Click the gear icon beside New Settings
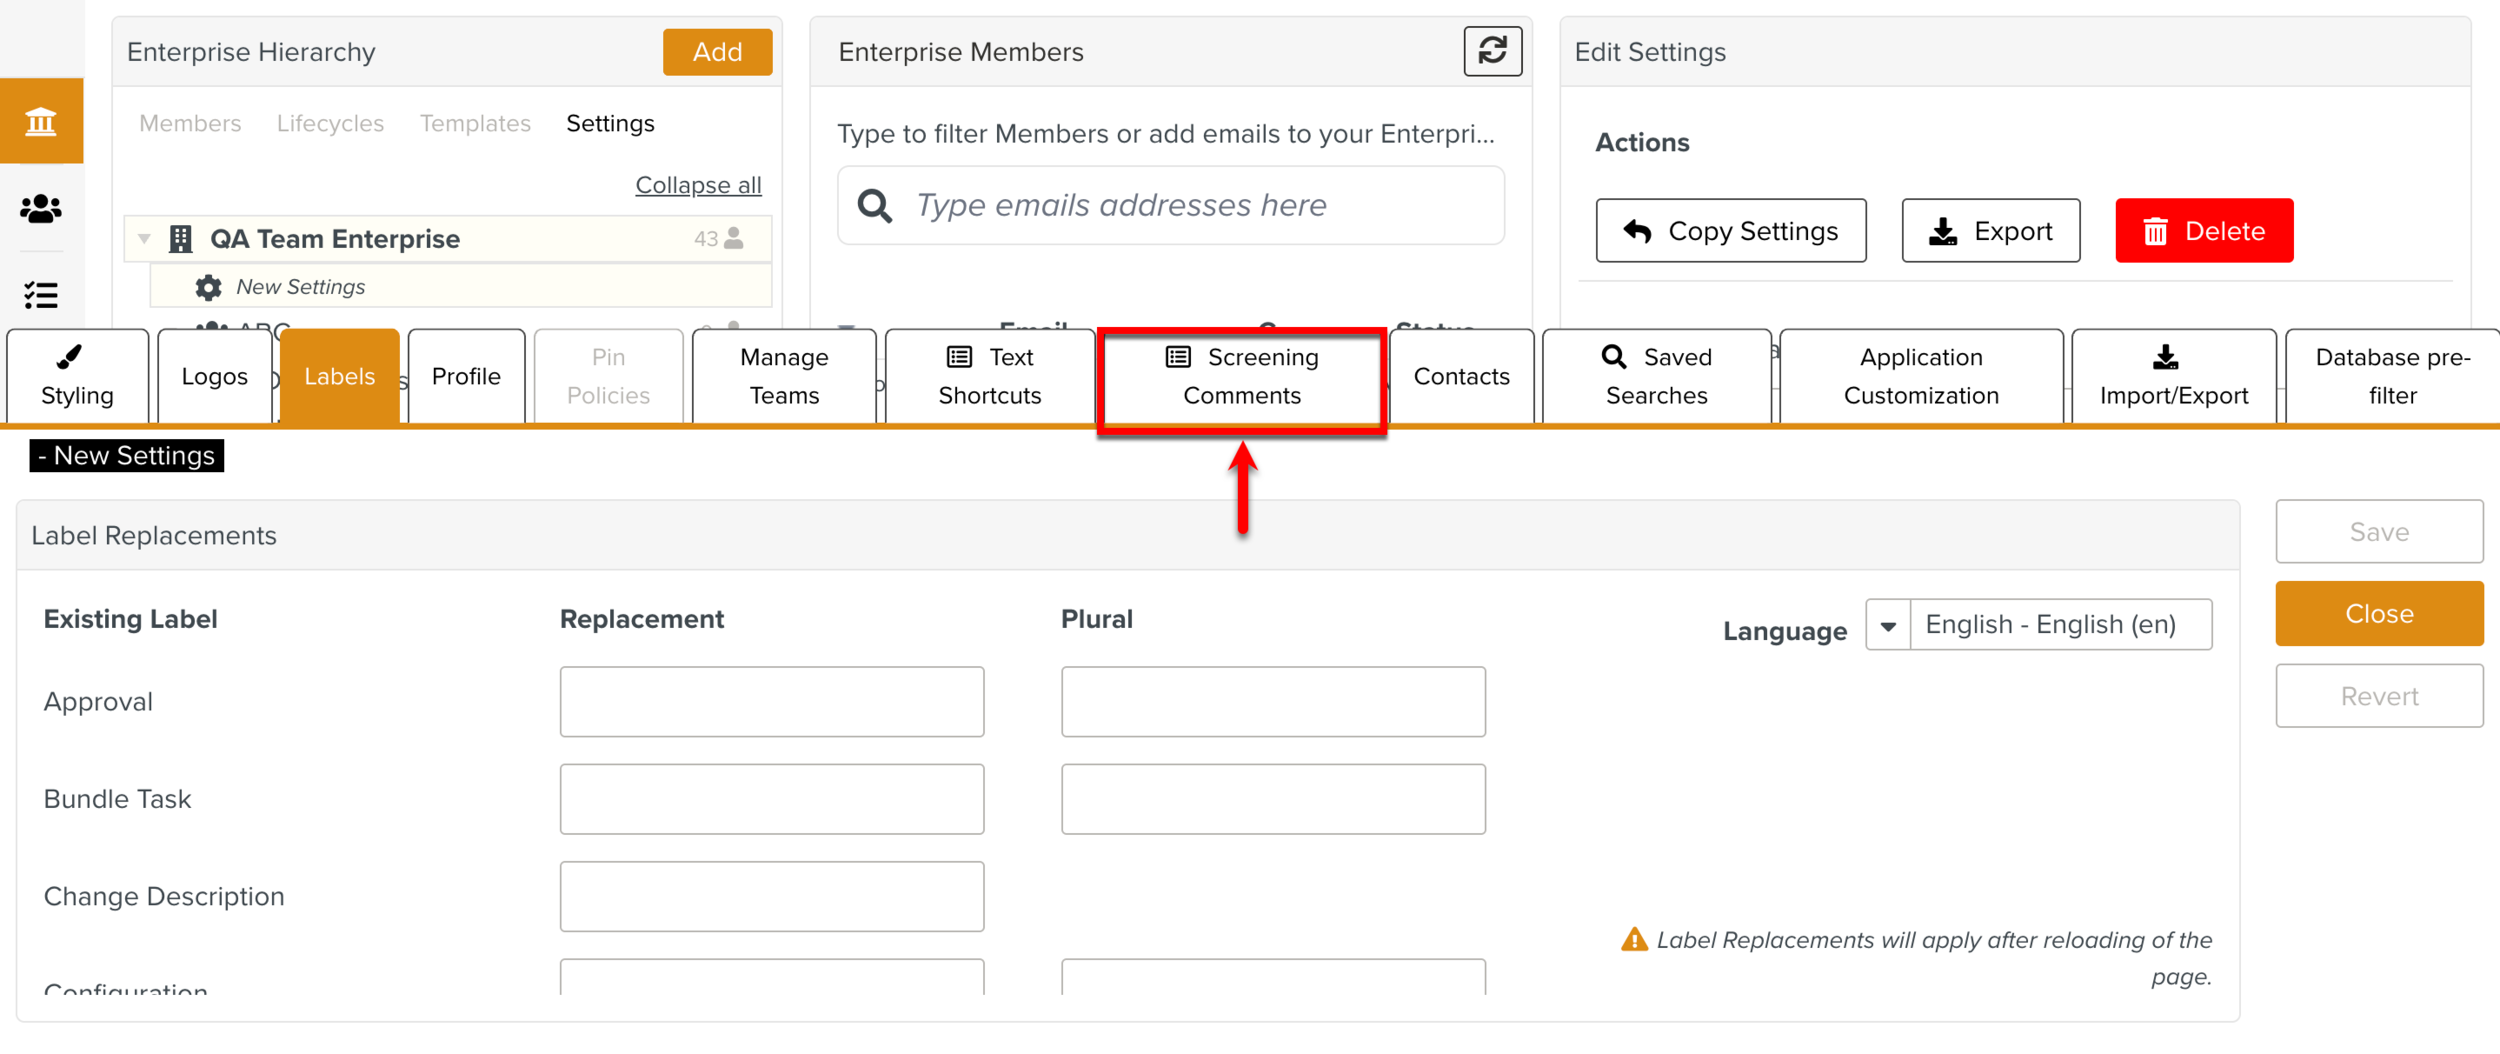This screenshot has height=1054, width=2500. point(208,288)
